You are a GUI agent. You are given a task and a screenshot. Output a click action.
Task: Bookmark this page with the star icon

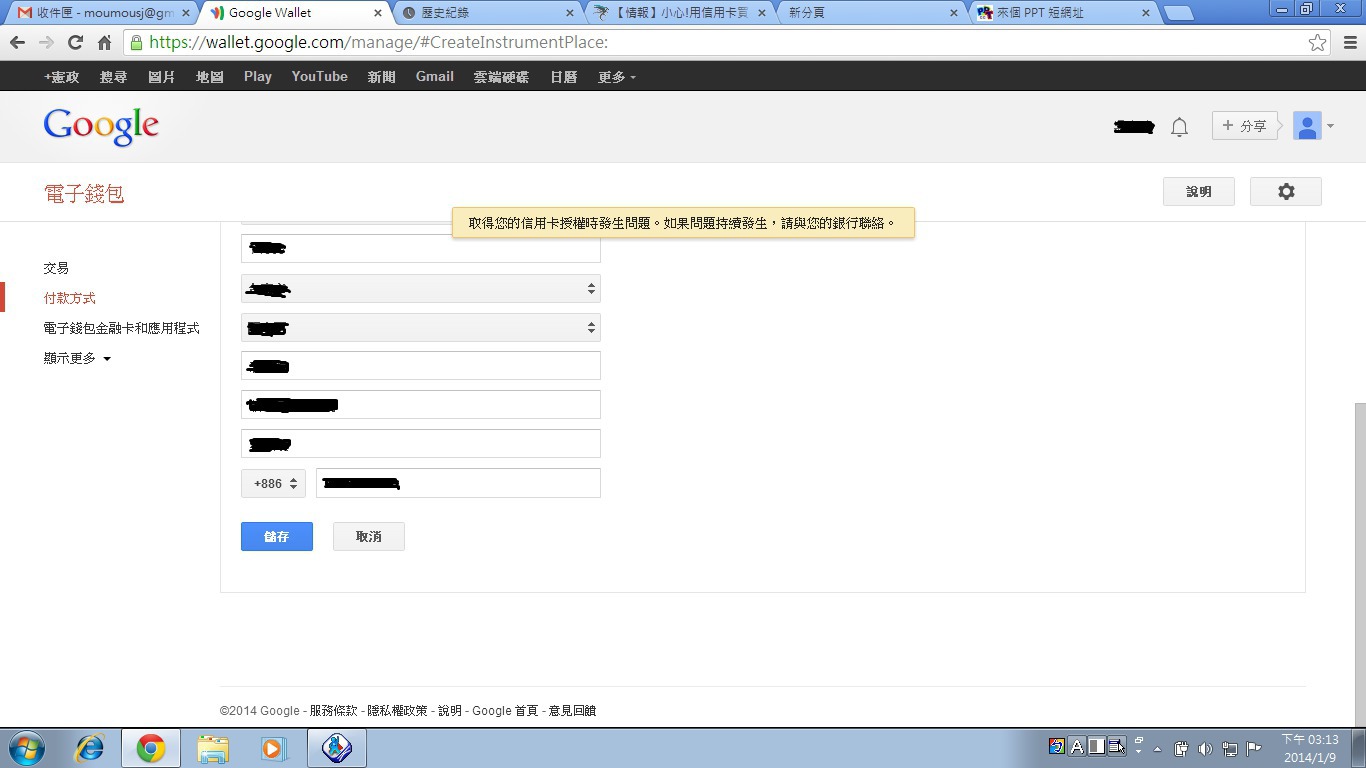click(x=1318, y=43)
